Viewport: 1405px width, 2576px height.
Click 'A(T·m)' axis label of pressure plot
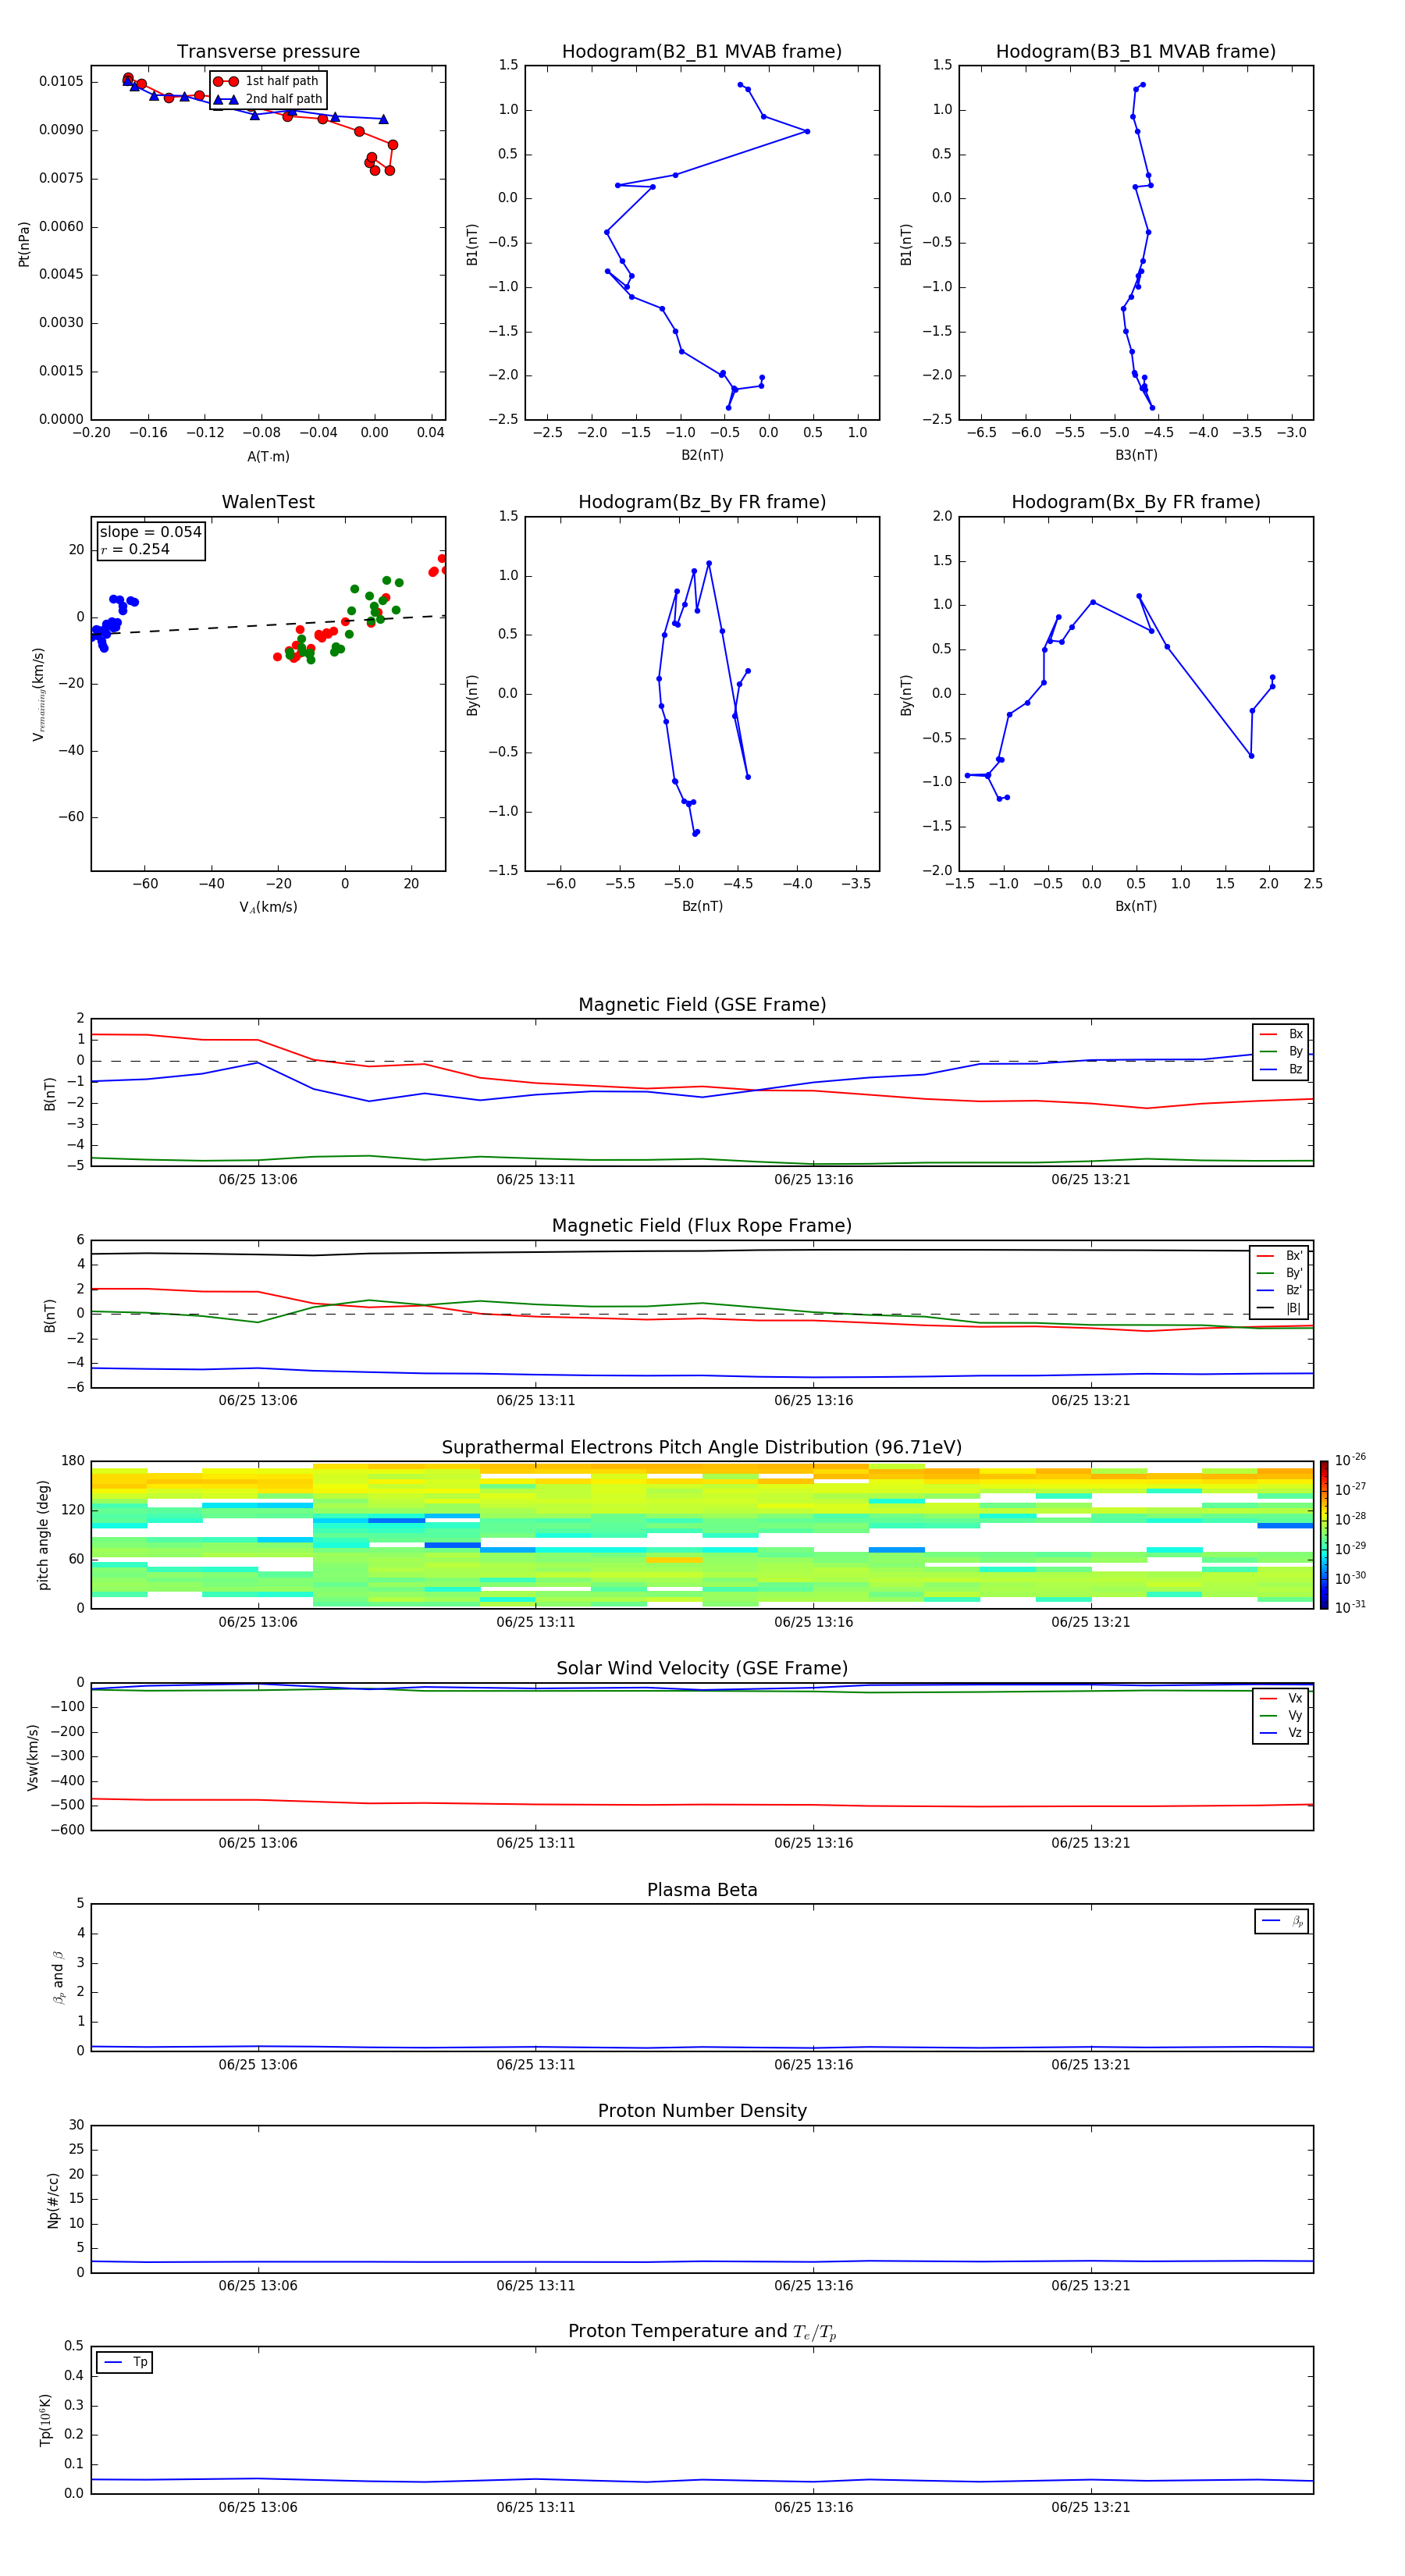[268, 456]
